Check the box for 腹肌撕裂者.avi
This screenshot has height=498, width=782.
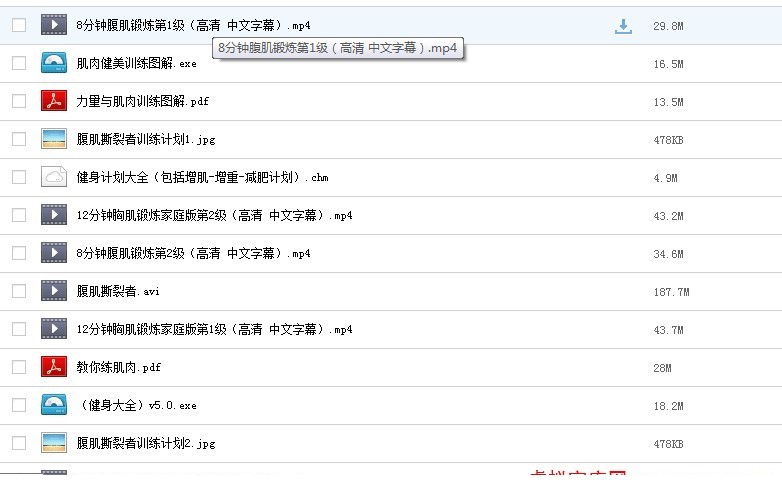(x=19, y=291)
